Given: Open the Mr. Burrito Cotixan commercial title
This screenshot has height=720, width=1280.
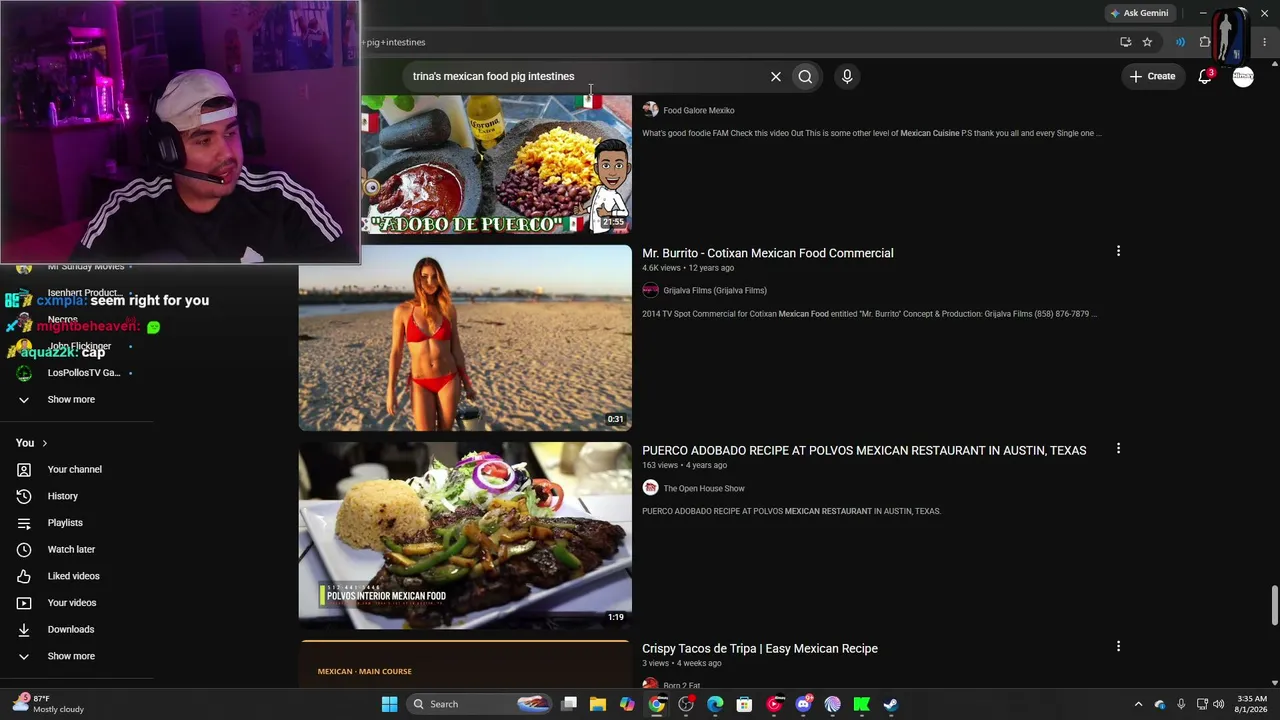Looking at the screenshot, I should [768, 253].
